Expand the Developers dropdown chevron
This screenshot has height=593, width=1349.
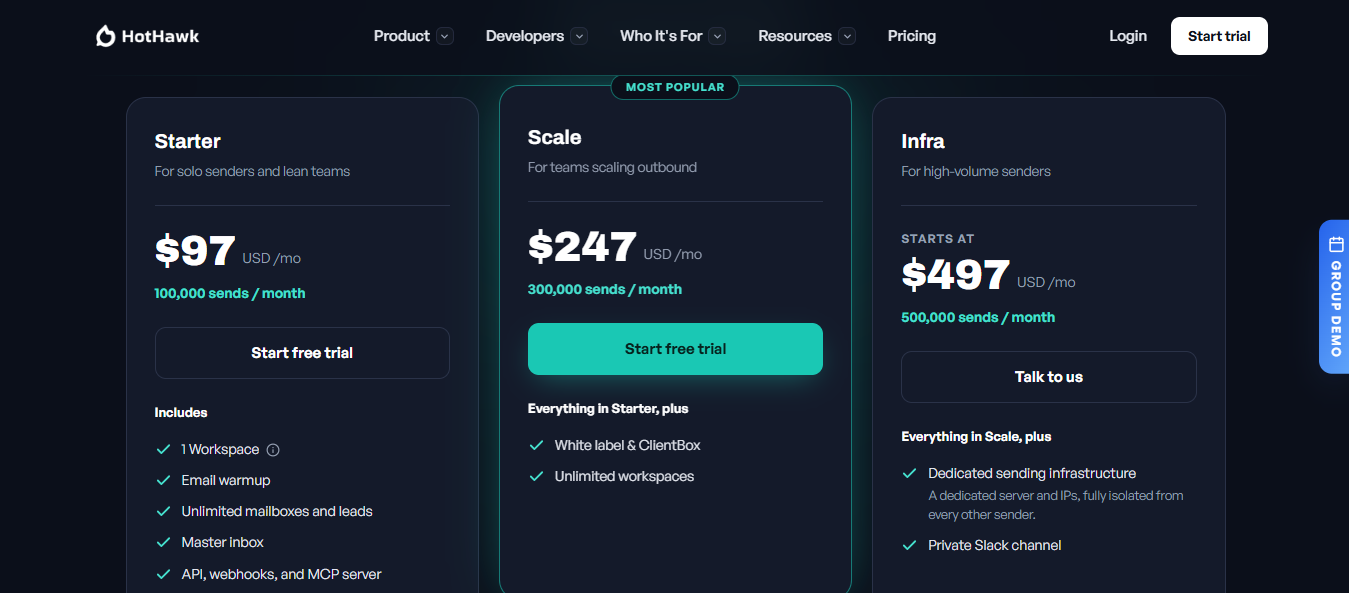pyautogui.click(x=579, y=36)
